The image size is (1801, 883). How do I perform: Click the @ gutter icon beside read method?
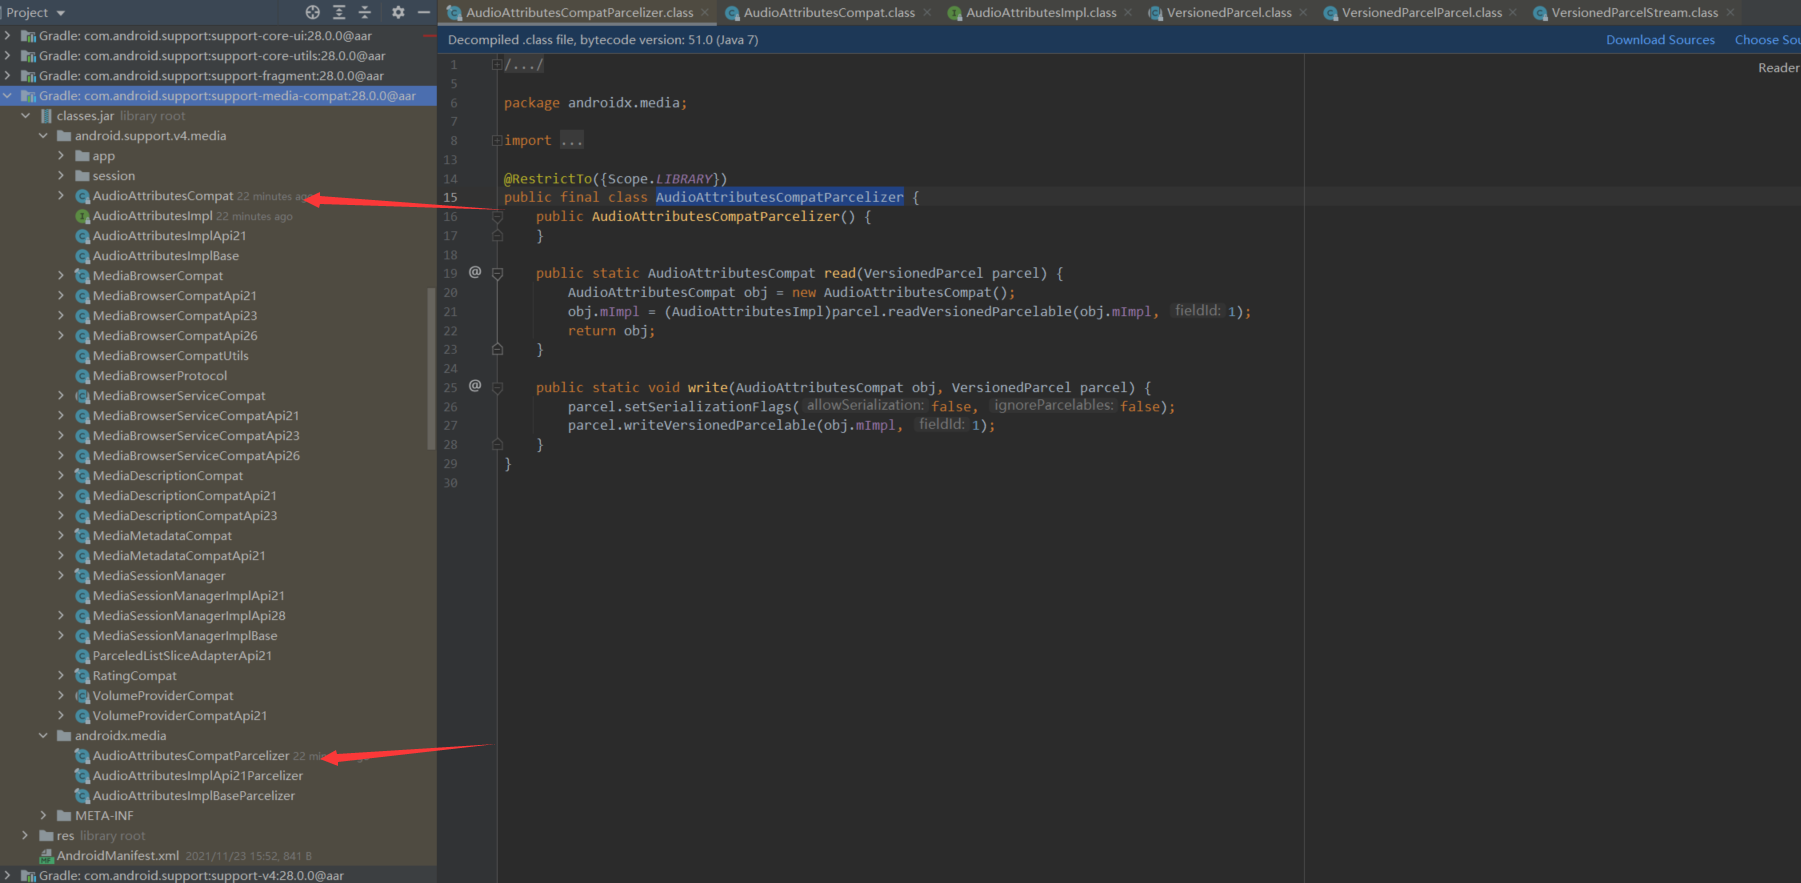point(475,272)
